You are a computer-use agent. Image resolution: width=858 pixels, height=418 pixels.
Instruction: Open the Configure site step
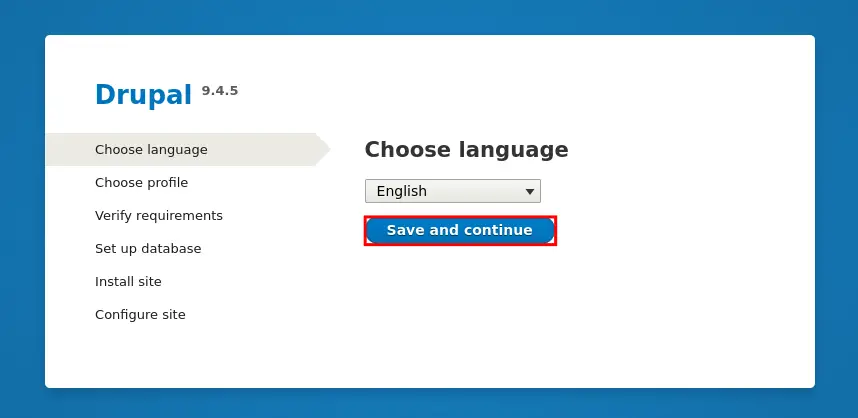(140, 315)
